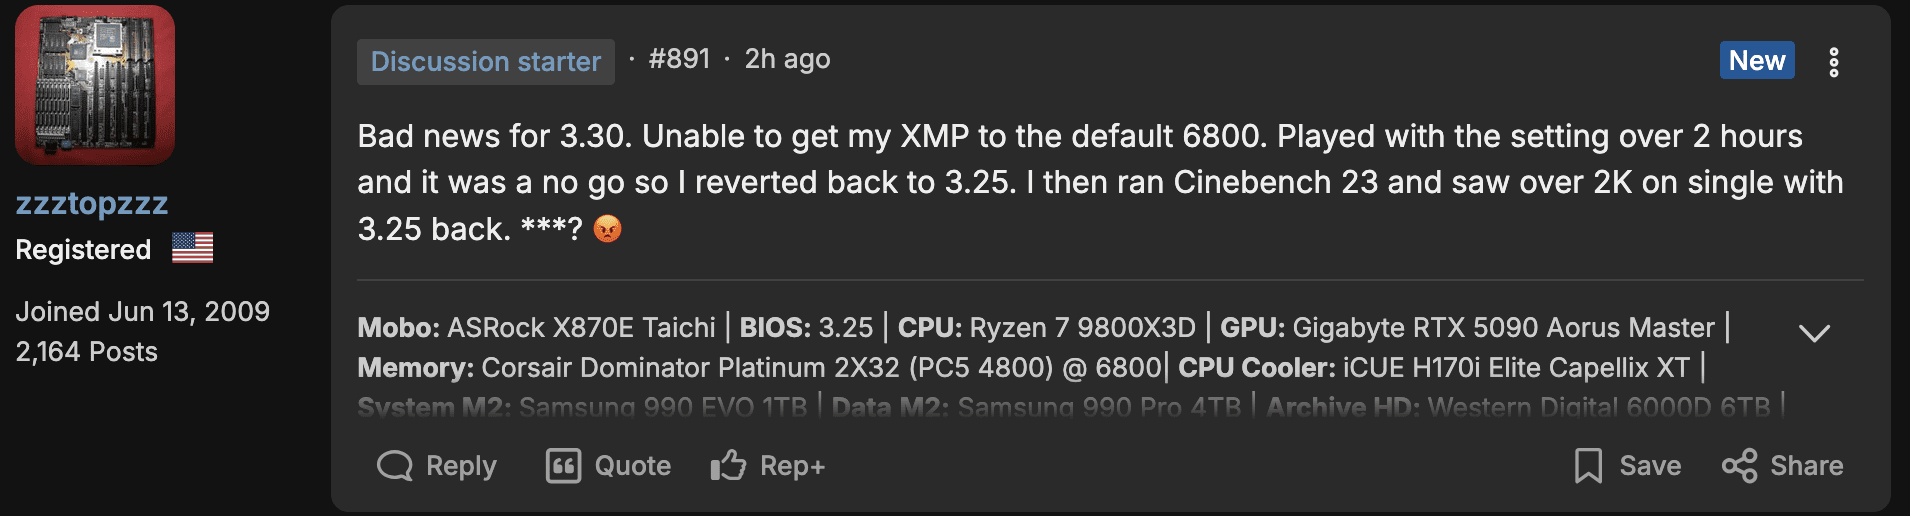Image resolution: width=1910 pixels, height=516 pixels.
Task: Open the three-dot post options menu
Action: (x=1833, y=62)
